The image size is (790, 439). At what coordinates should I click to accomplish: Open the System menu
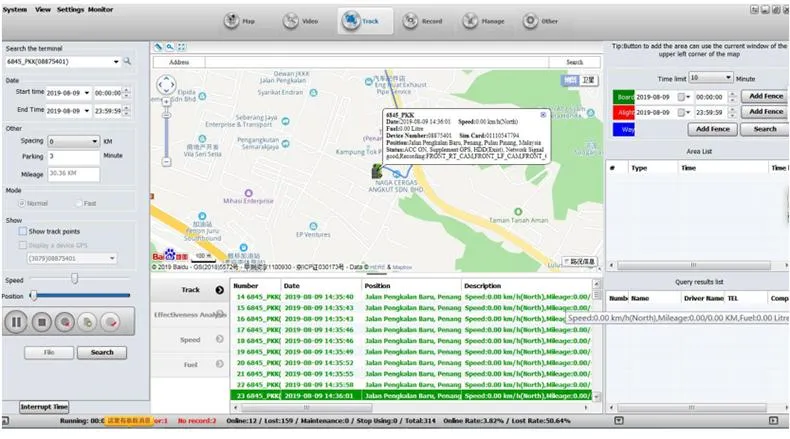pos(15,8)
